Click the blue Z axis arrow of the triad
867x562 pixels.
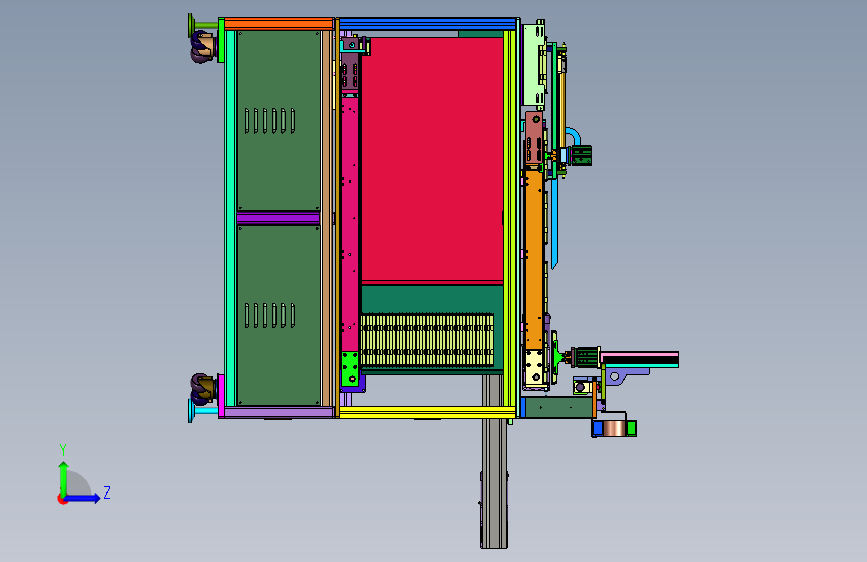point(85,498)
